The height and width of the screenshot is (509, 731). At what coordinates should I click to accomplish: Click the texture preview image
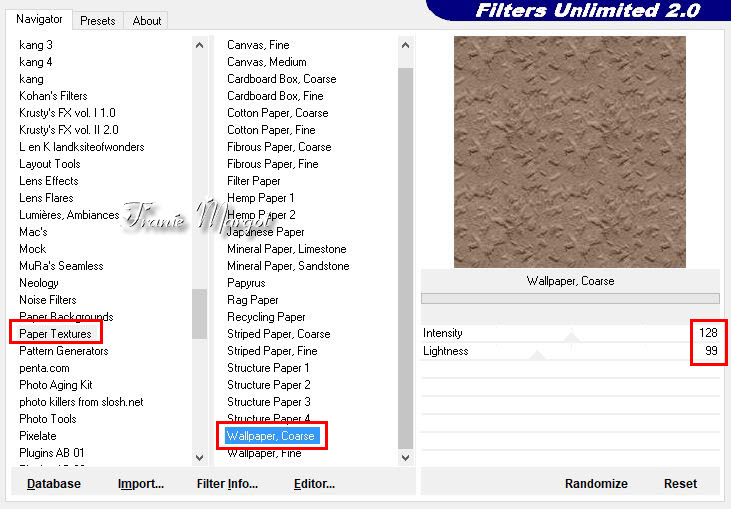click(x=569, y=152)
